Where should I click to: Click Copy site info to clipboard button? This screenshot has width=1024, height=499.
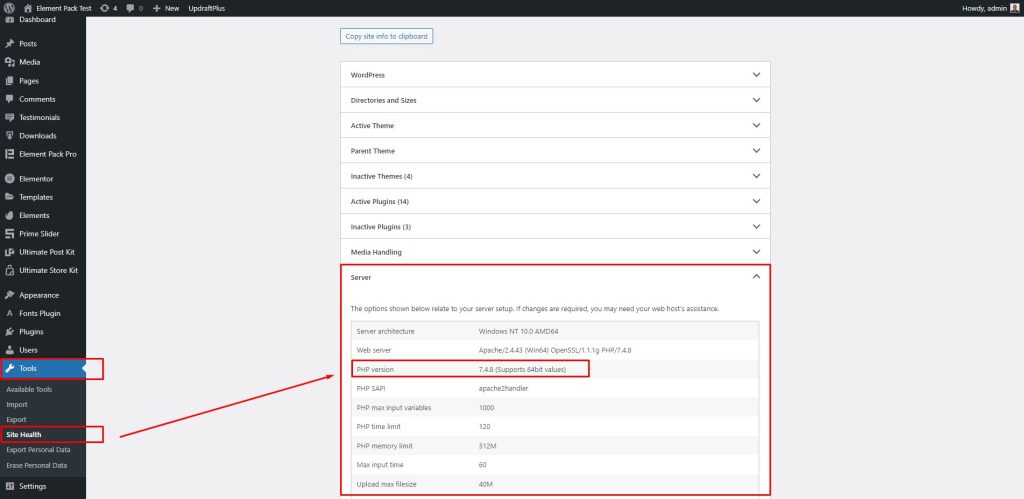pos(387,37)
